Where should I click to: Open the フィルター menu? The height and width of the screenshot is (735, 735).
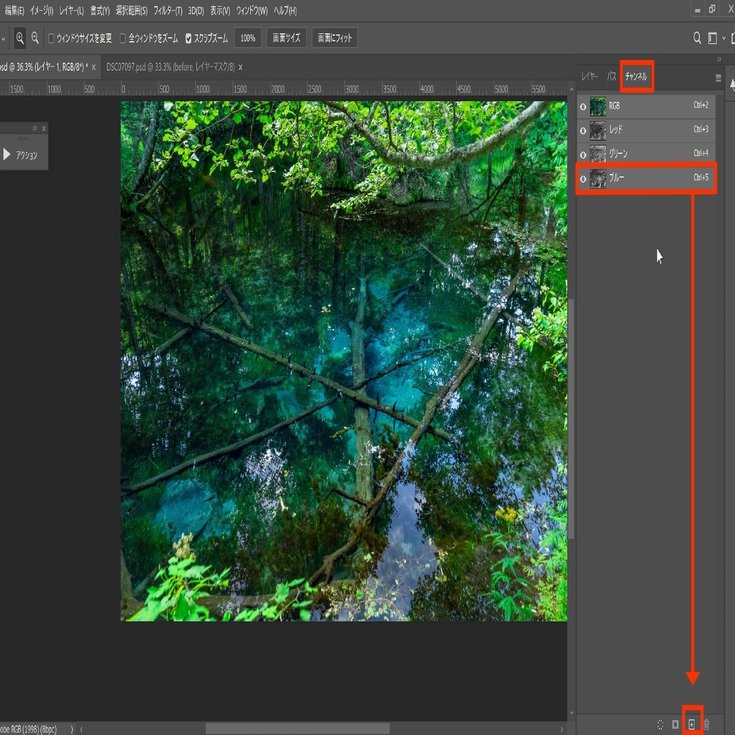coord(168,10)
